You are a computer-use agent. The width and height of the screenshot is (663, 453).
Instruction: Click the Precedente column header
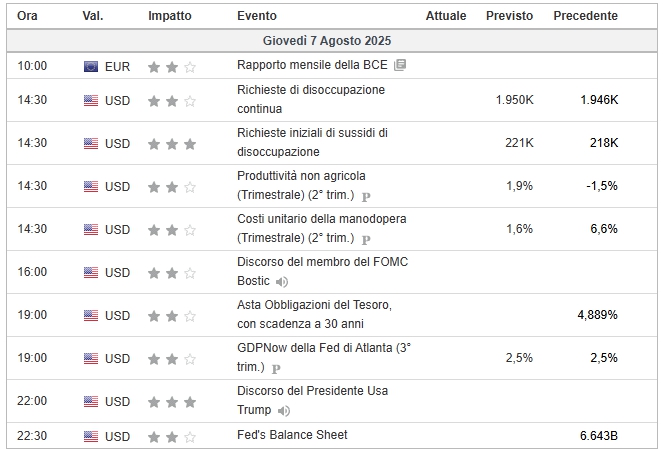(586, 16)
